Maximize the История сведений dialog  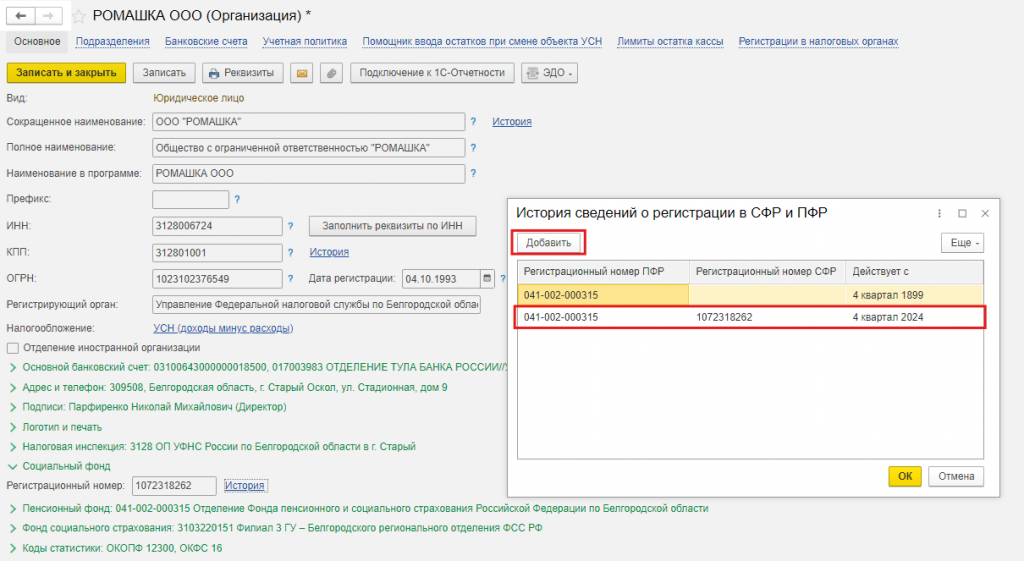[962, 214]
